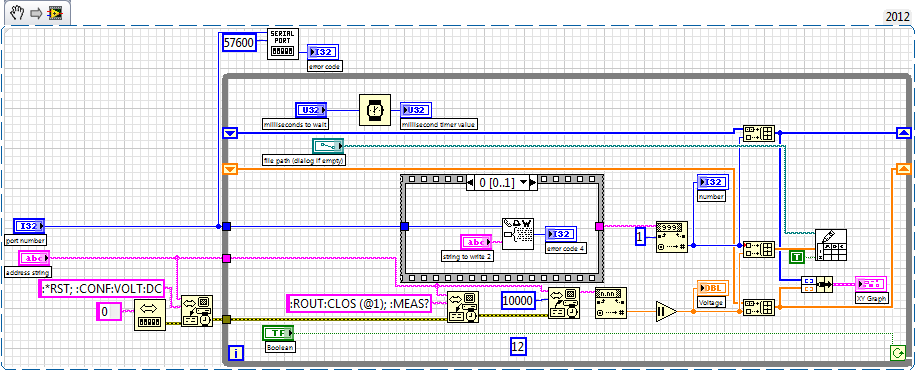Viewport: 916px width, 371px height.
Task: Click the LabVIEW VI snippet icon
Action: 55,12
